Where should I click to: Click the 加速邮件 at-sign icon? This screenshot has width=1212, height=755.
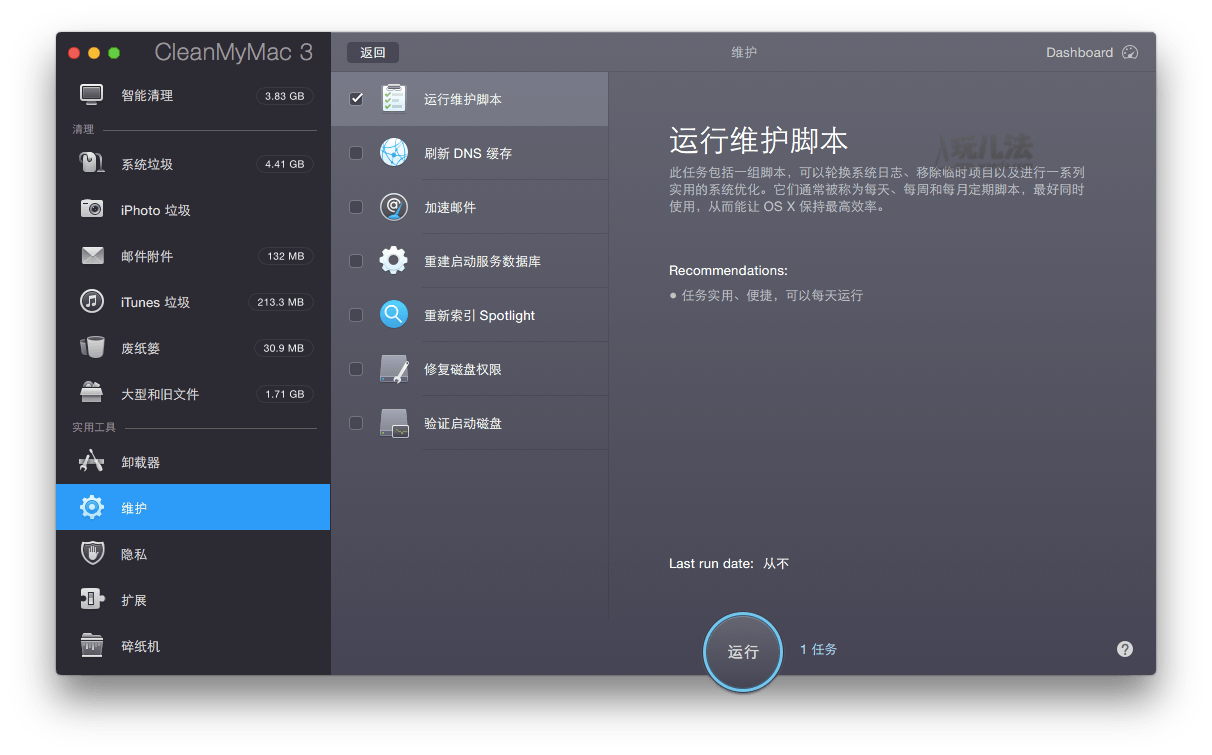(x=394, y=207)
